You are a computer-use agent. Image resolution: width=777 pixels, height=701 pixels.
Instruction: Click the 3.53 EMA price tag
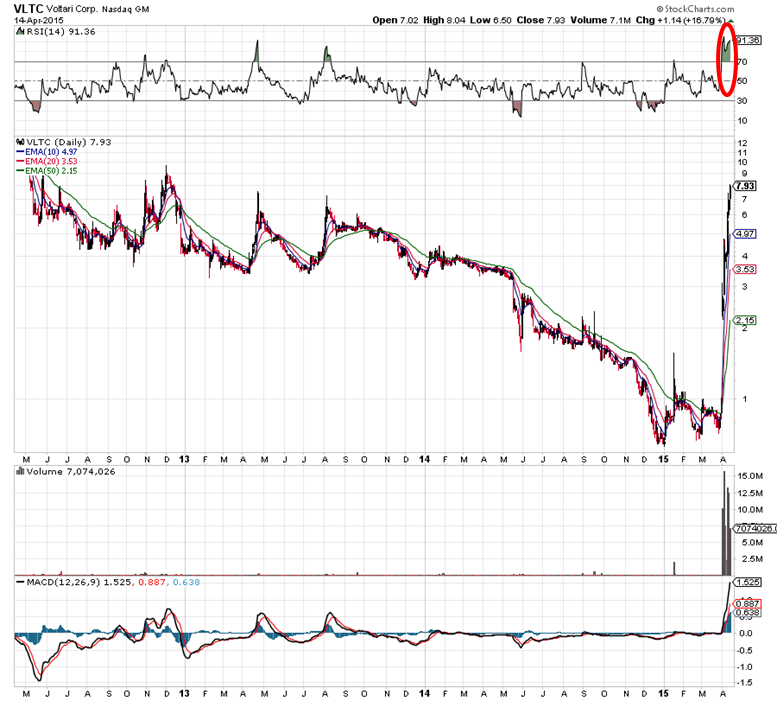[x=745, y=270]
